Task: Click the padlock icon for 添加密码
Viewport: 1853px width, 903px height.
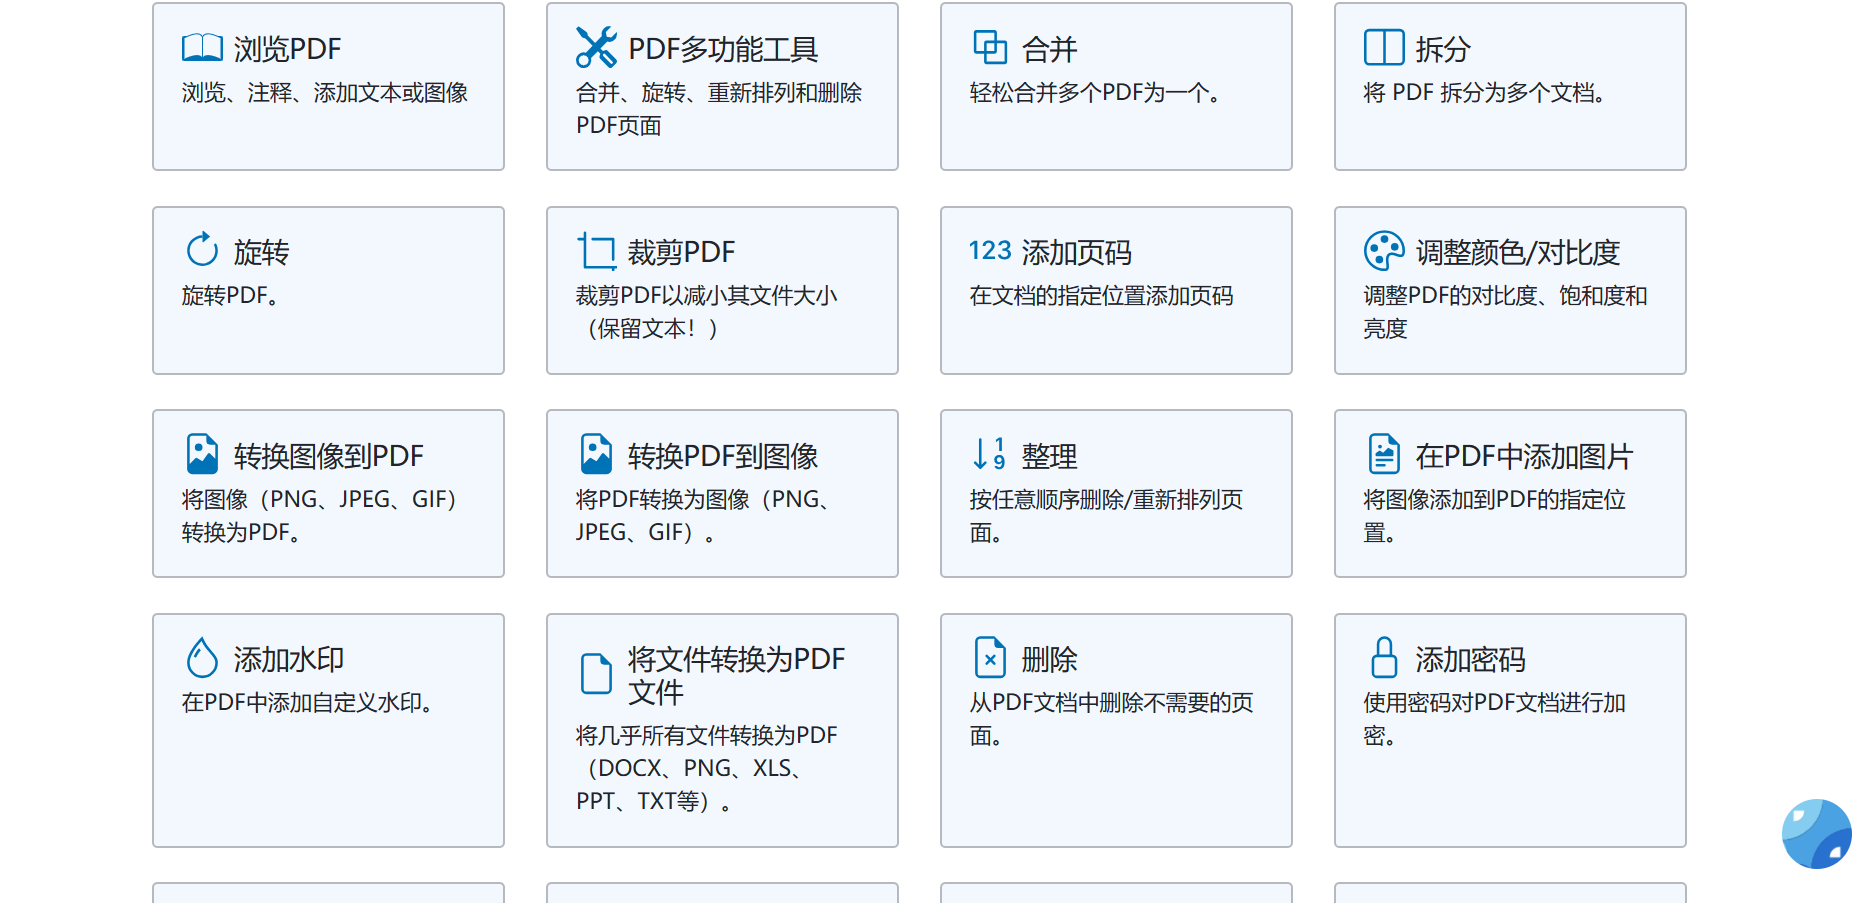Action: 1384,658
